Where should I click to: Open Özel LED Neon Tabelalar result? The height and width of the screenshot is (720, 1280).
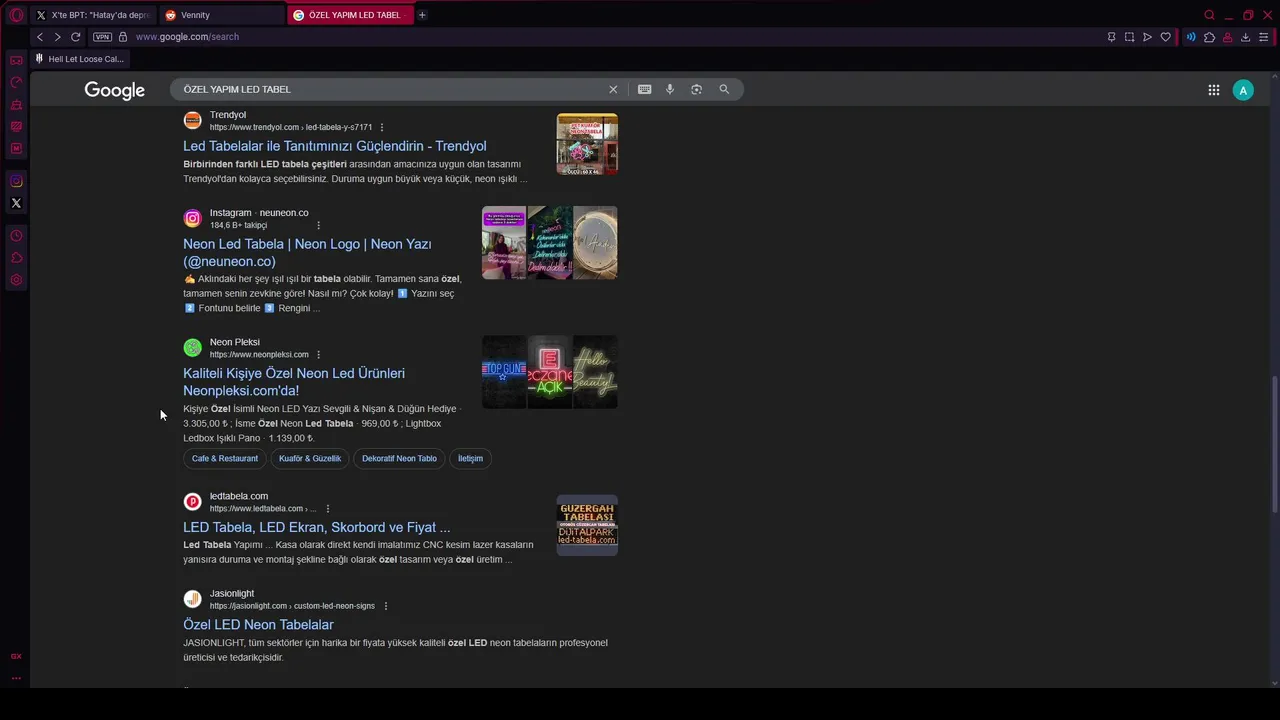258,625
